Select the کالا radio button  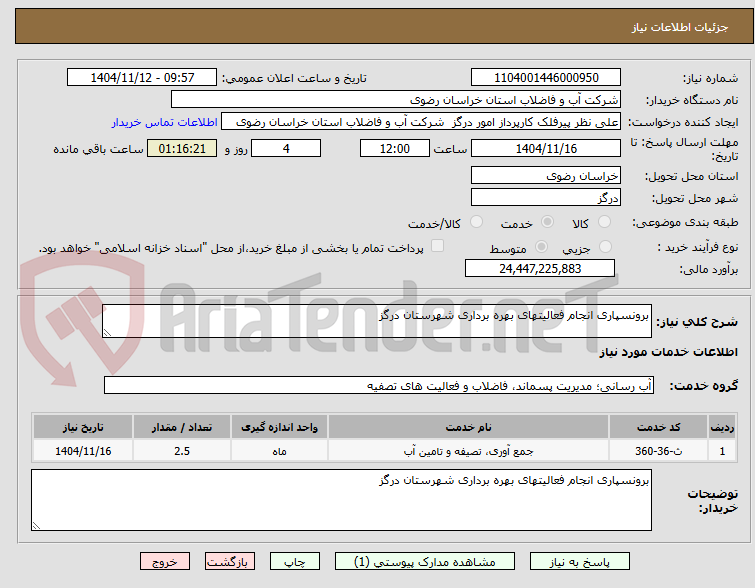coord(604,222)
